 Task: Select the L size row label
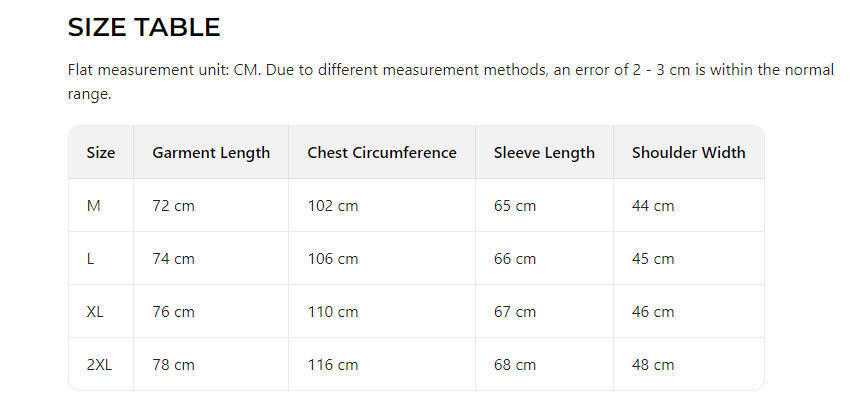pos(91,259)
